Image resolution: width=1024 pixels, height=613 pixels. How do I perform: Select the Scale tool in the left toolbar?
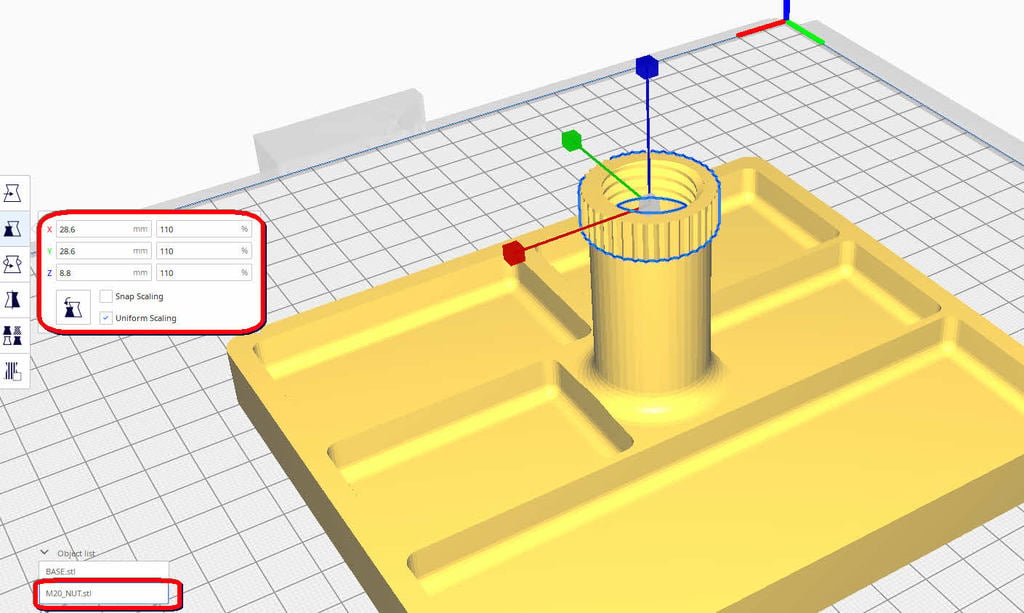(13, 228)
